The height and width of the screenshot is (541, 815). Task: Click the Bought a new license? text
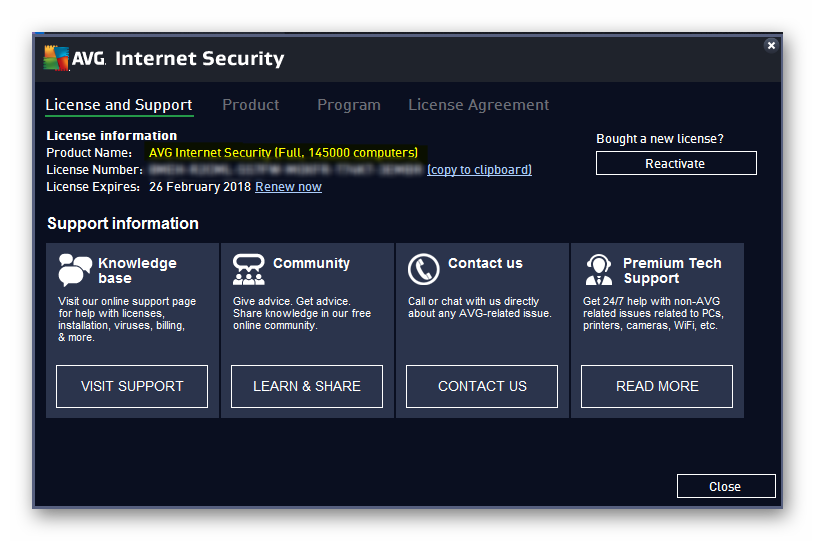660,139
